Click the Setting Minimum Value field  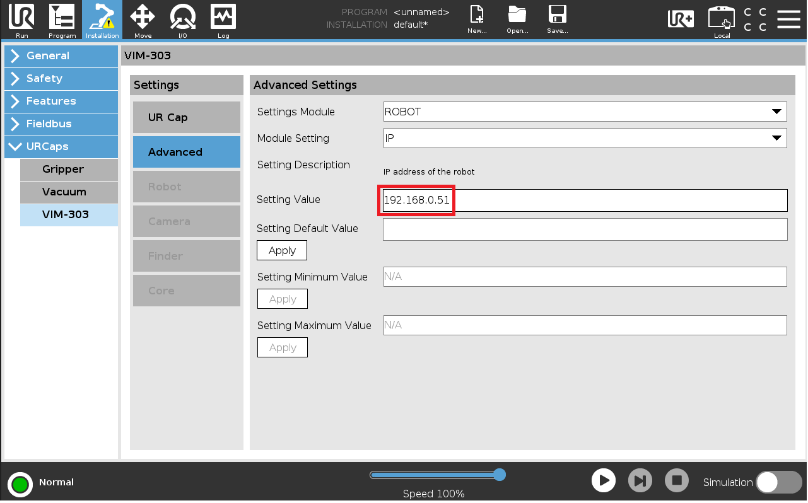tap(585, 277)
